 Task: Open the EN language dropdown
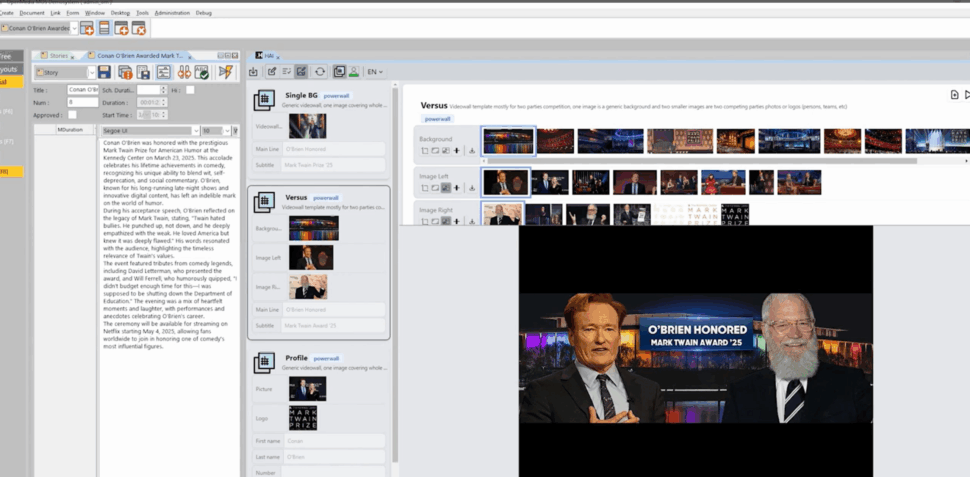click(x=375, y=72)
